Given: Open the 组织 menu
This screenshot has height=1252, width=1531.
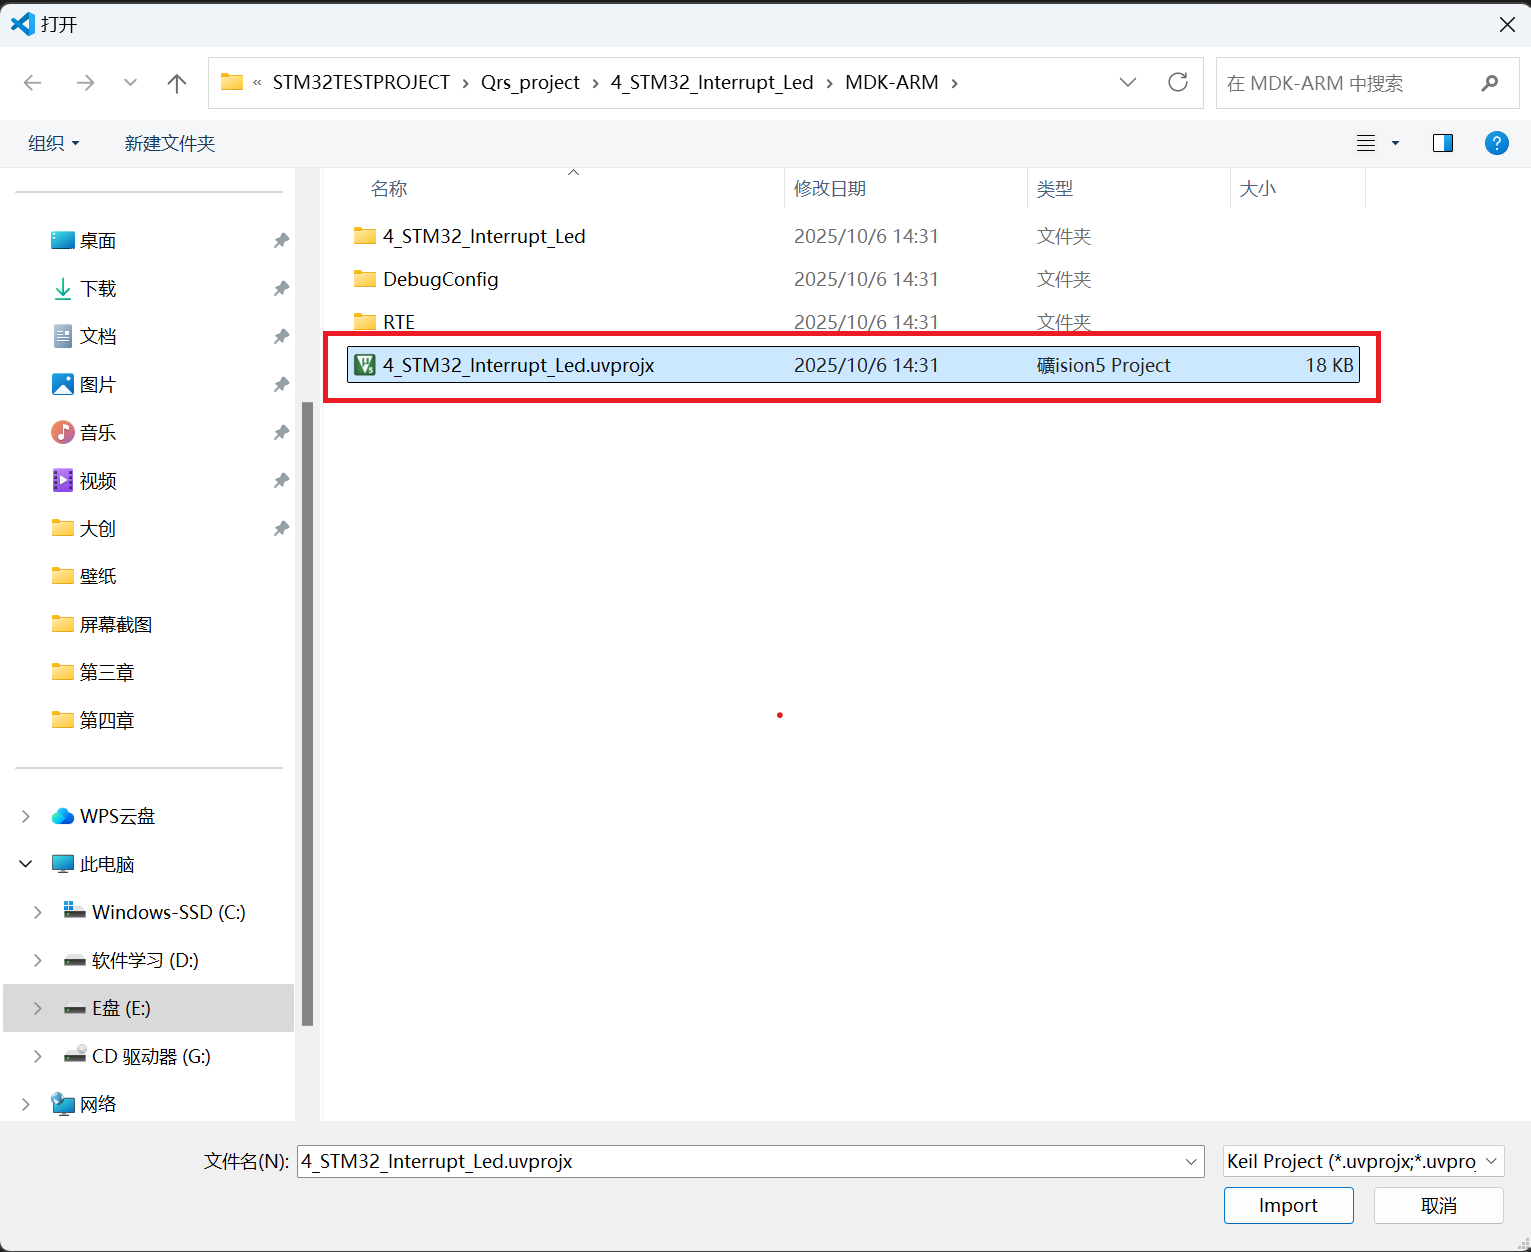Looking at the screenshot, I should click(53, 143).
